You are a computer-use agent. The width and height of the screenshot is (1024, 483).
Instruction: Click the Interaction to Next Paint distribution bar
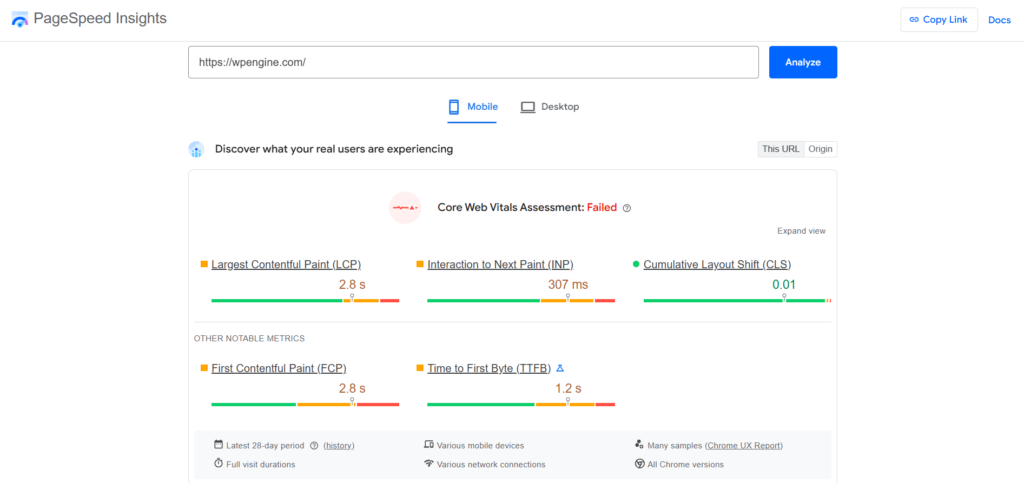(x=520, y=300)
